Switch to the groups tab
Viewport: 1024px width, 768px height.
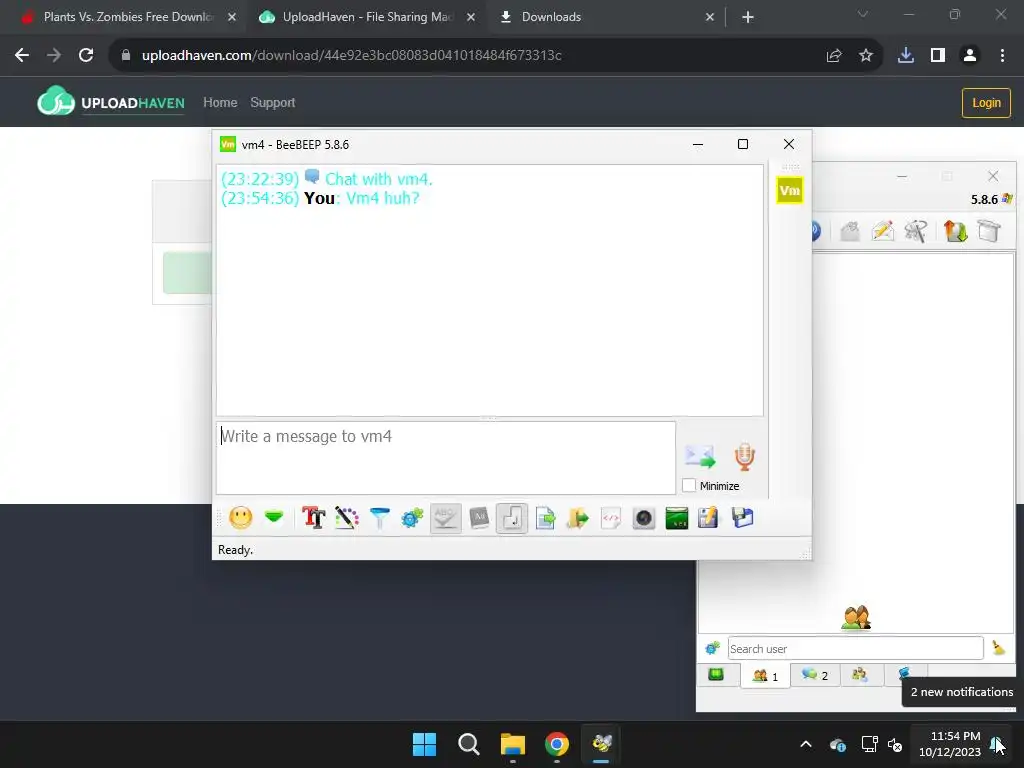click(x=860, y=675)
